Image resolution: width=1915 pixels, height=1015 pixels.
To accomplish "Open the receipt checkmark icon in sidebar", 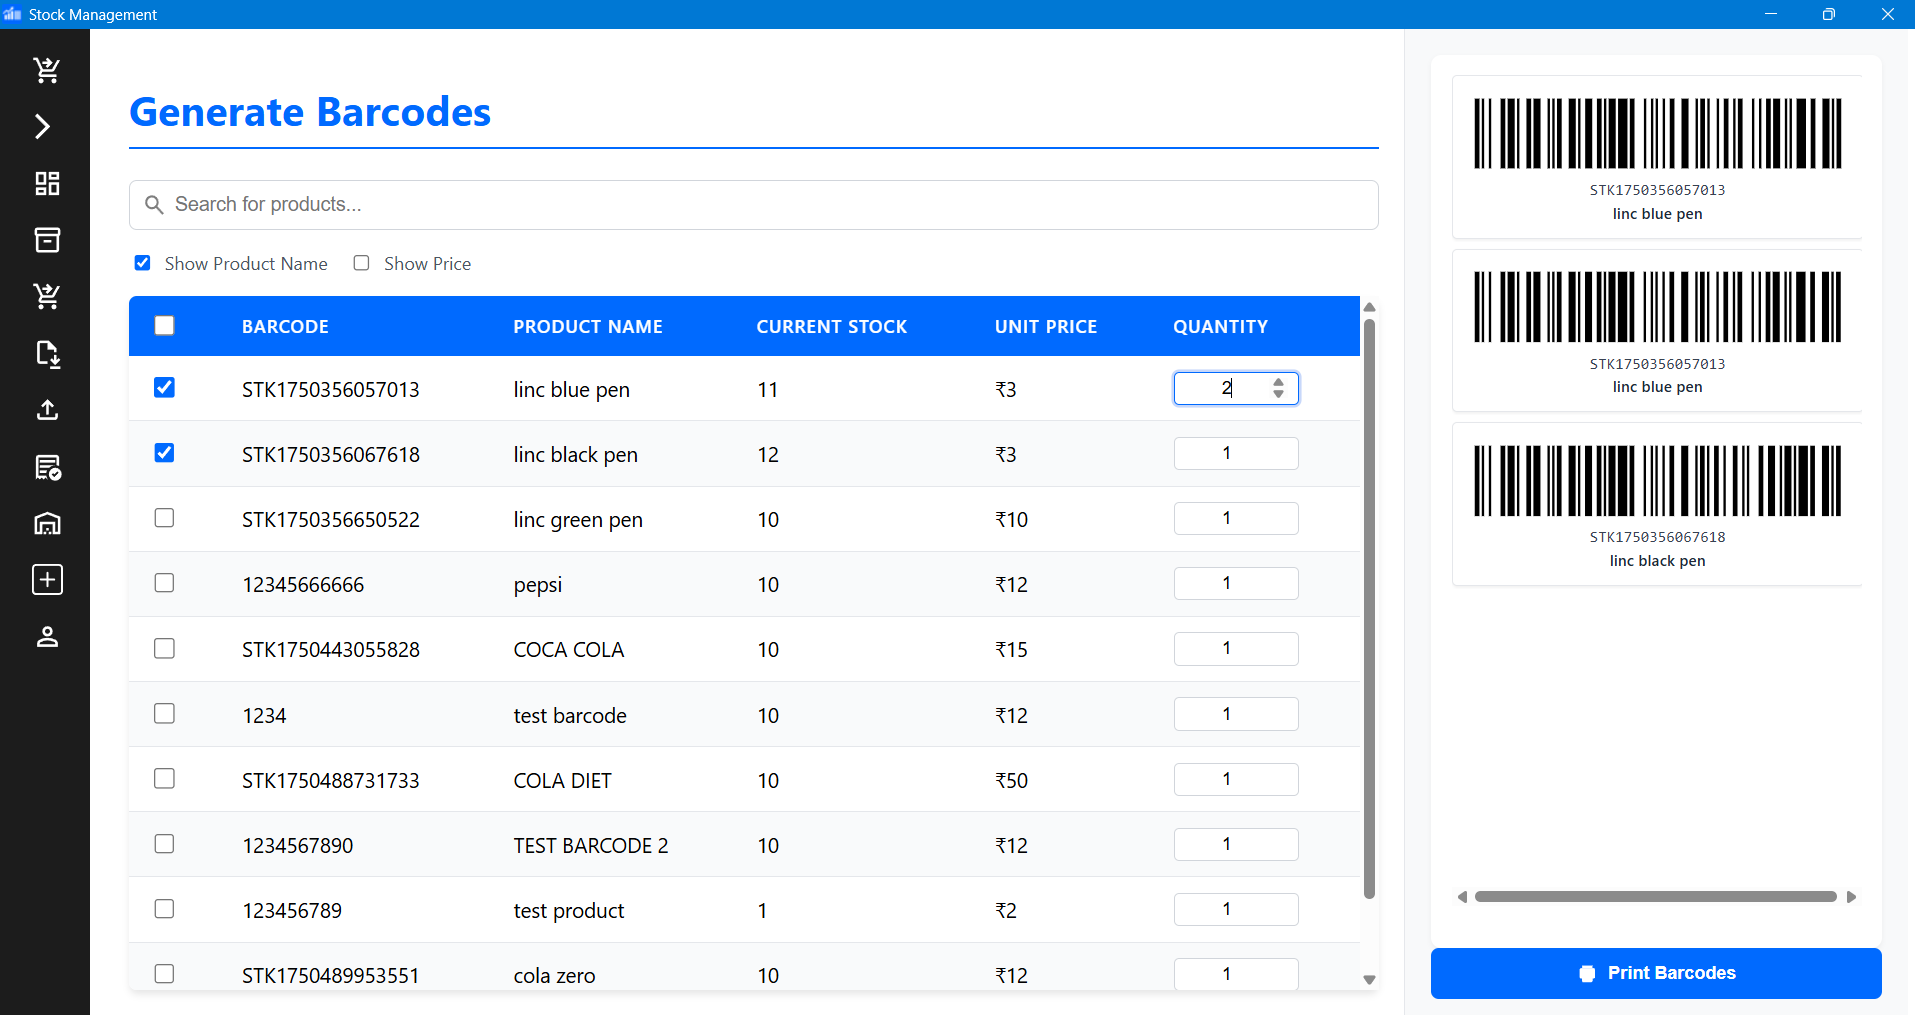I will click(47, 467).
